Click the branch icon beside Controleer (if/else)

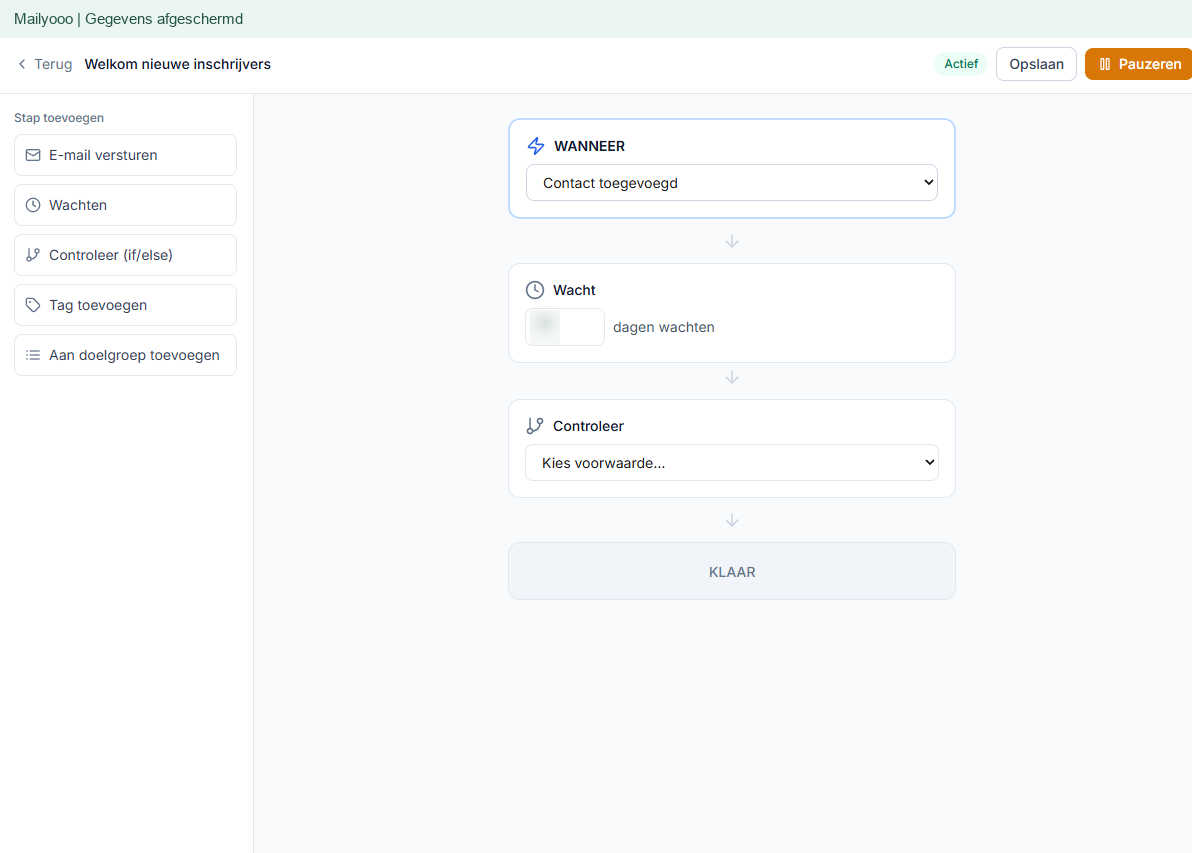(33, 255)
